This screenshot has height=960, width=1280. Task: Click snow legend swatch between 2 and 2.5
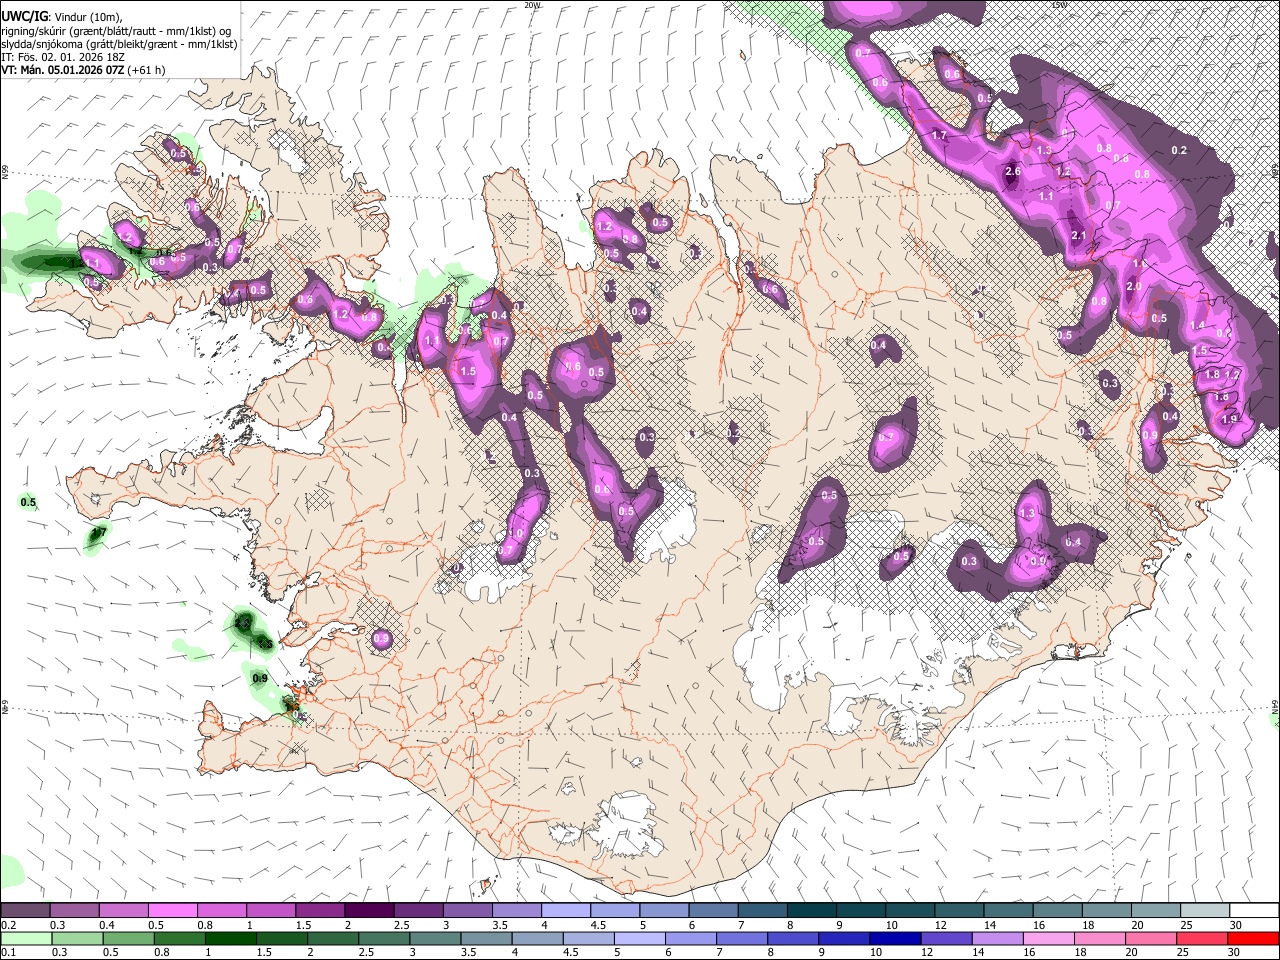pyautogui.click(x=368, y=911)
